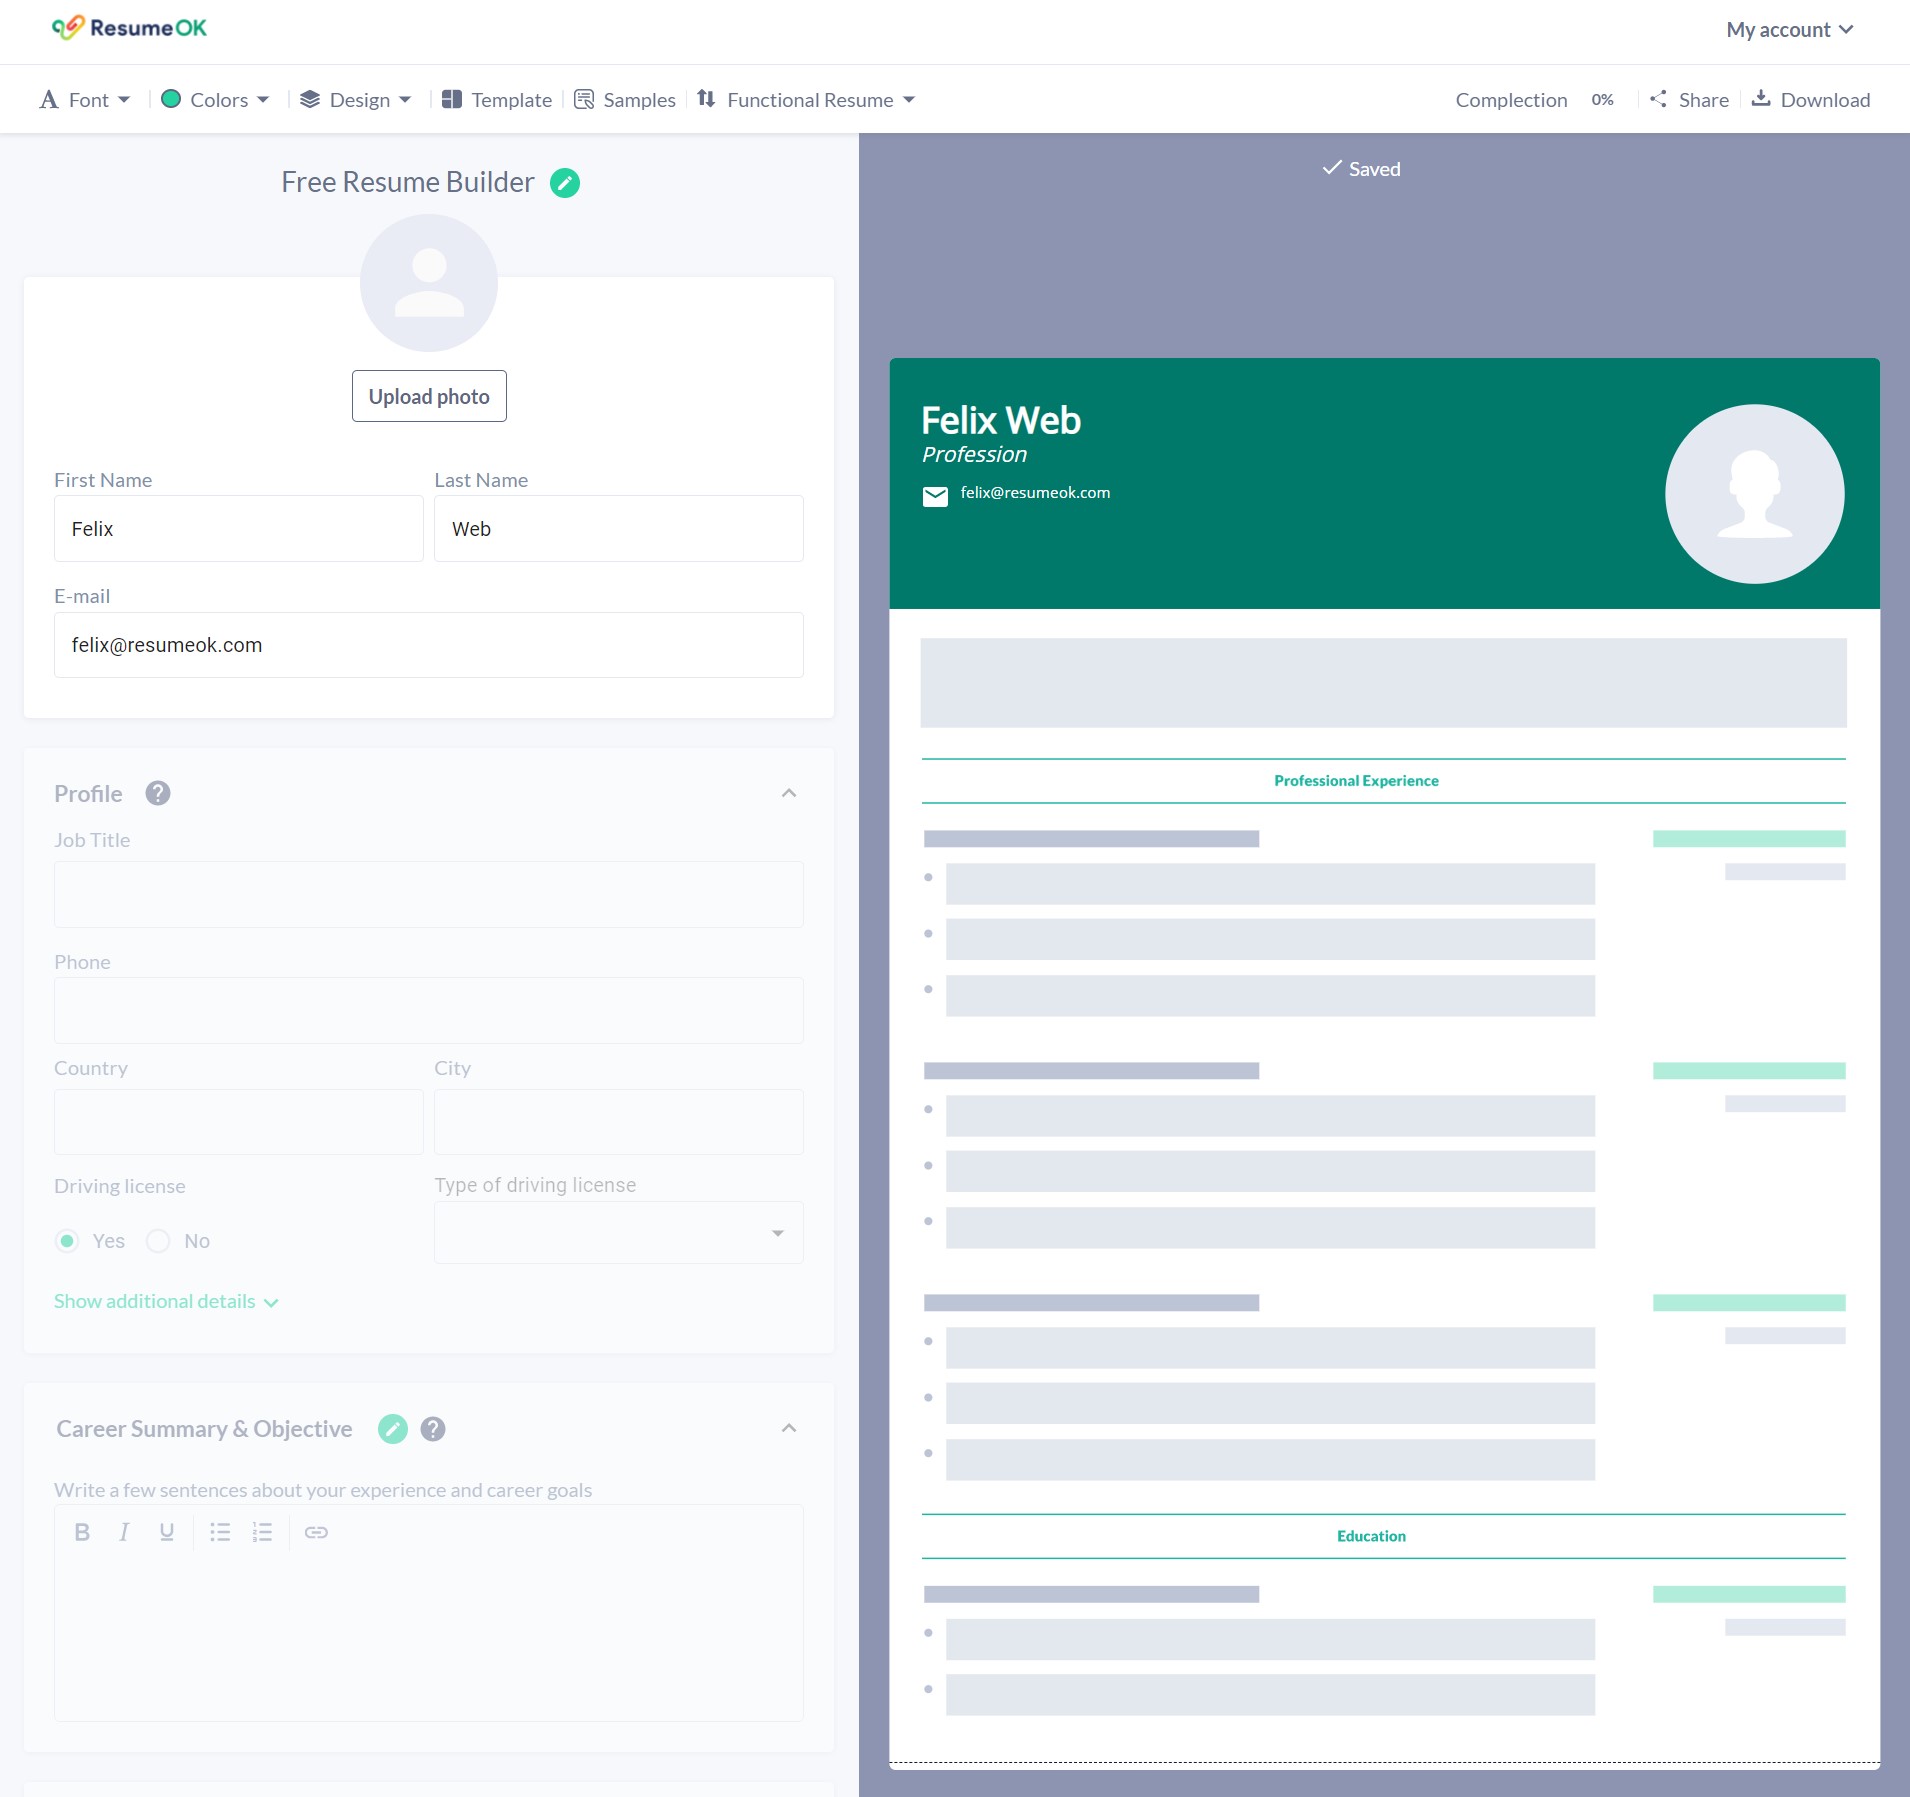Image resolution: width=1910 pixels, height=1797 pixels.
Task: Insert numbered list in summary editor
Action: tap(262, 1532)
